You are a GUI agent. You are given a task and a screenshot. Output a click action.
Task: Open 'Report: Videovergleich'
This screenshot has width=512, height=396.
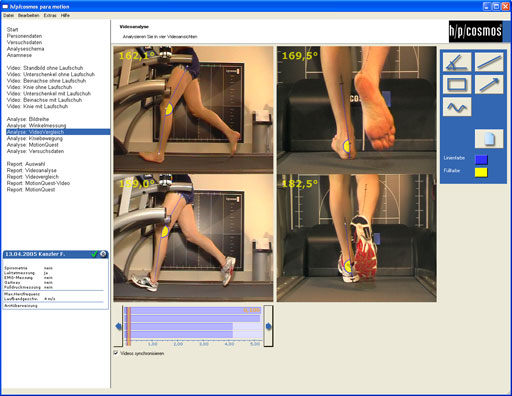[33, 177]
